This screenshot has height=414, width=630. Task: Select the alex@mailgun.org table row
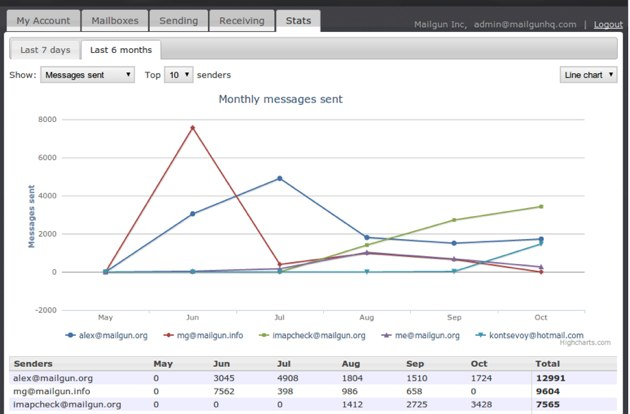tap(313, 378)
